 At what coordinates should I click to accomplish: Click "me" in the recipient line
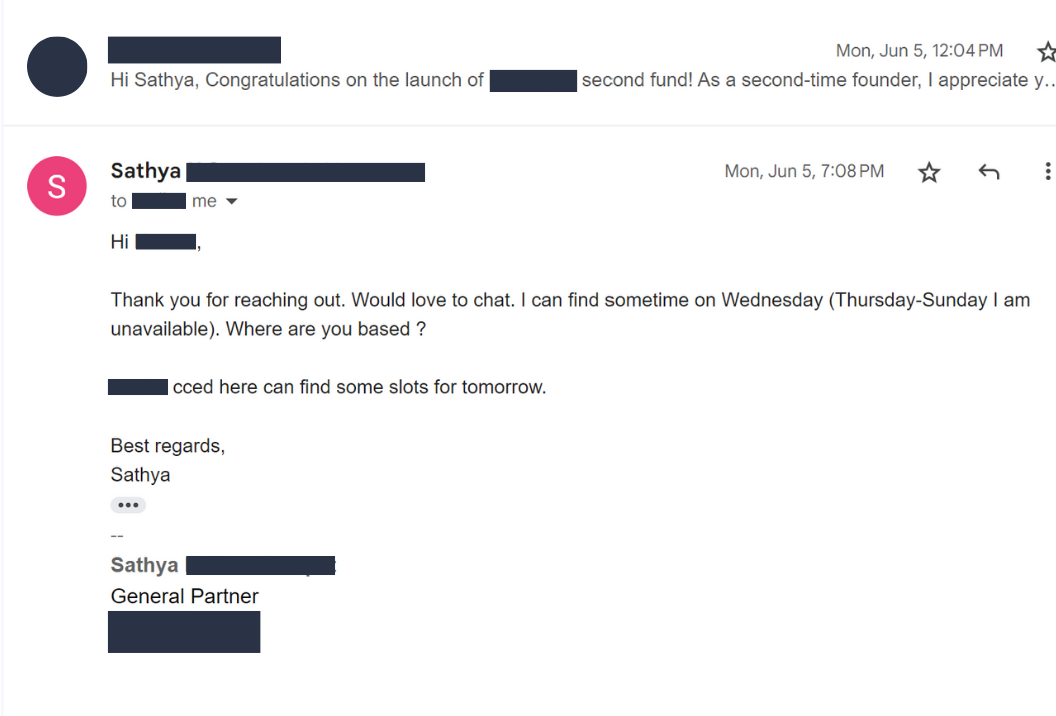coord(204,202)
